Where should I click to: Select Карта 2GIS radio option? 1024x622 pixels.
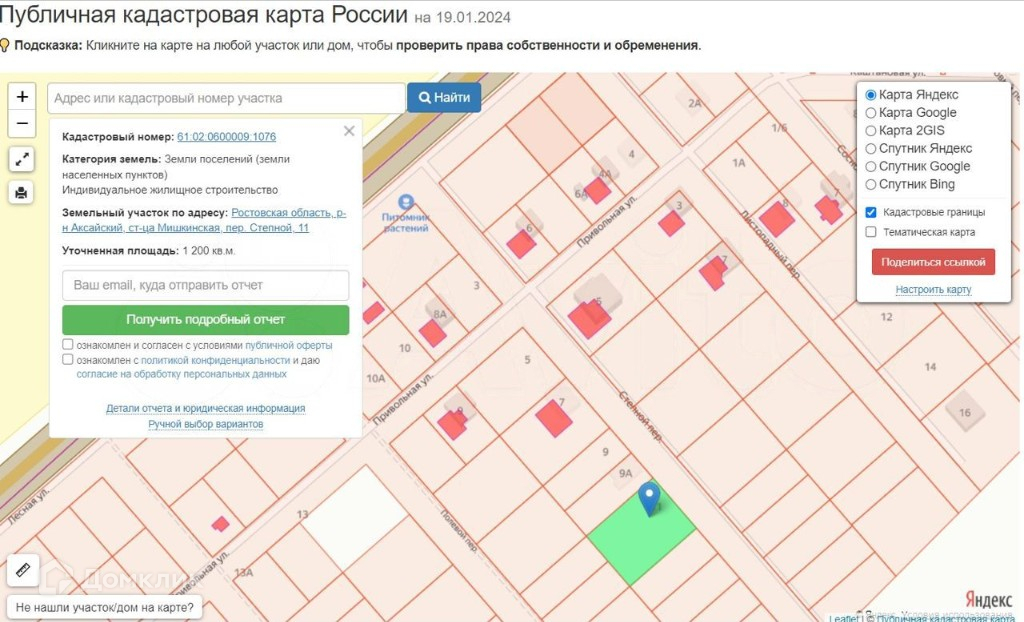(x=871, y=131)
